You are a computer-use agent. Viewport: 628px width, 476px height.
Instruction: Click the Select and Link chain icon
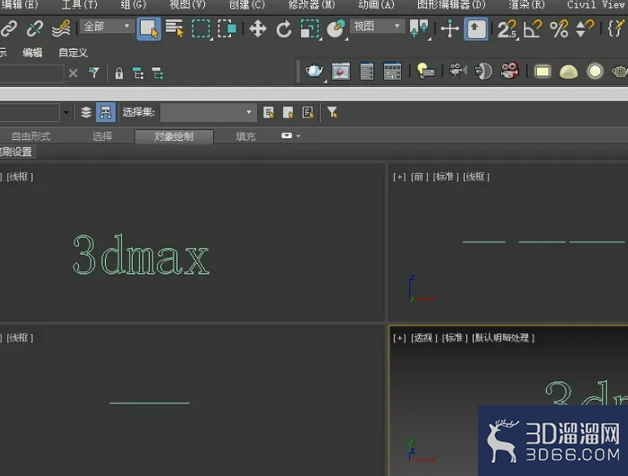pyautogui.click(x=9, y=29)
